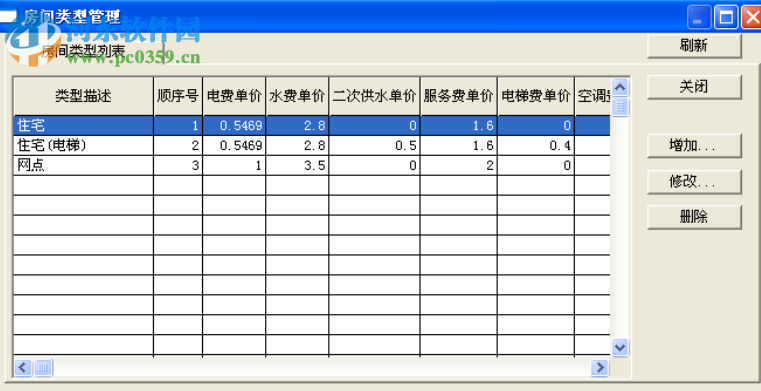
Task: Maximize the 房间类型管理 window
Action: pyautogui.click(x=726, y=18)
